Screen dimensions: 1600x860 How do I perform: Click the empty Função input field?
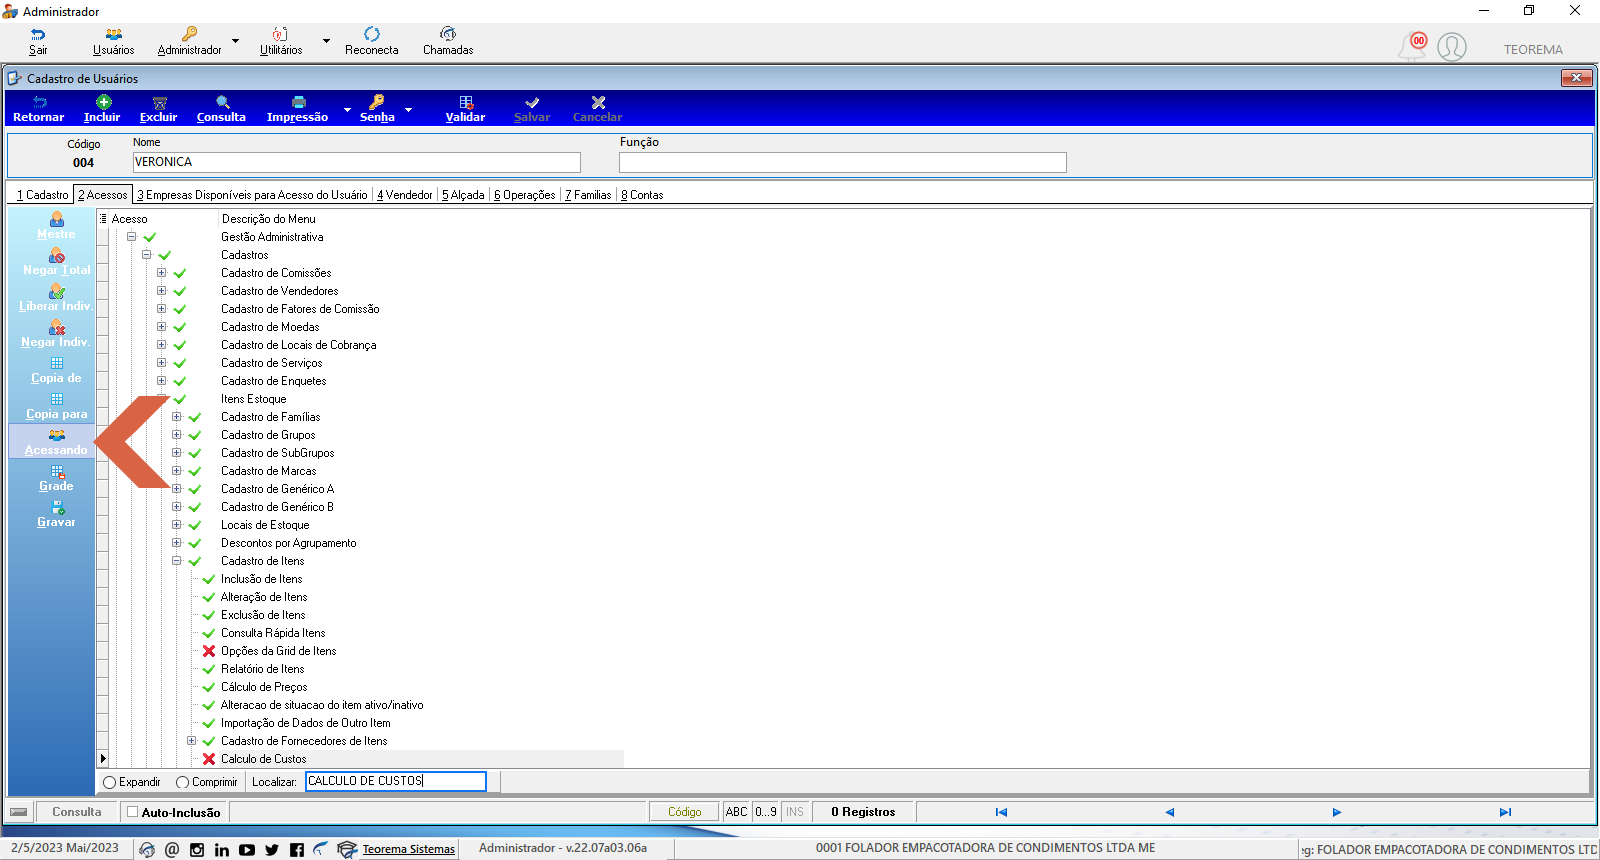(x=842, y=162)
